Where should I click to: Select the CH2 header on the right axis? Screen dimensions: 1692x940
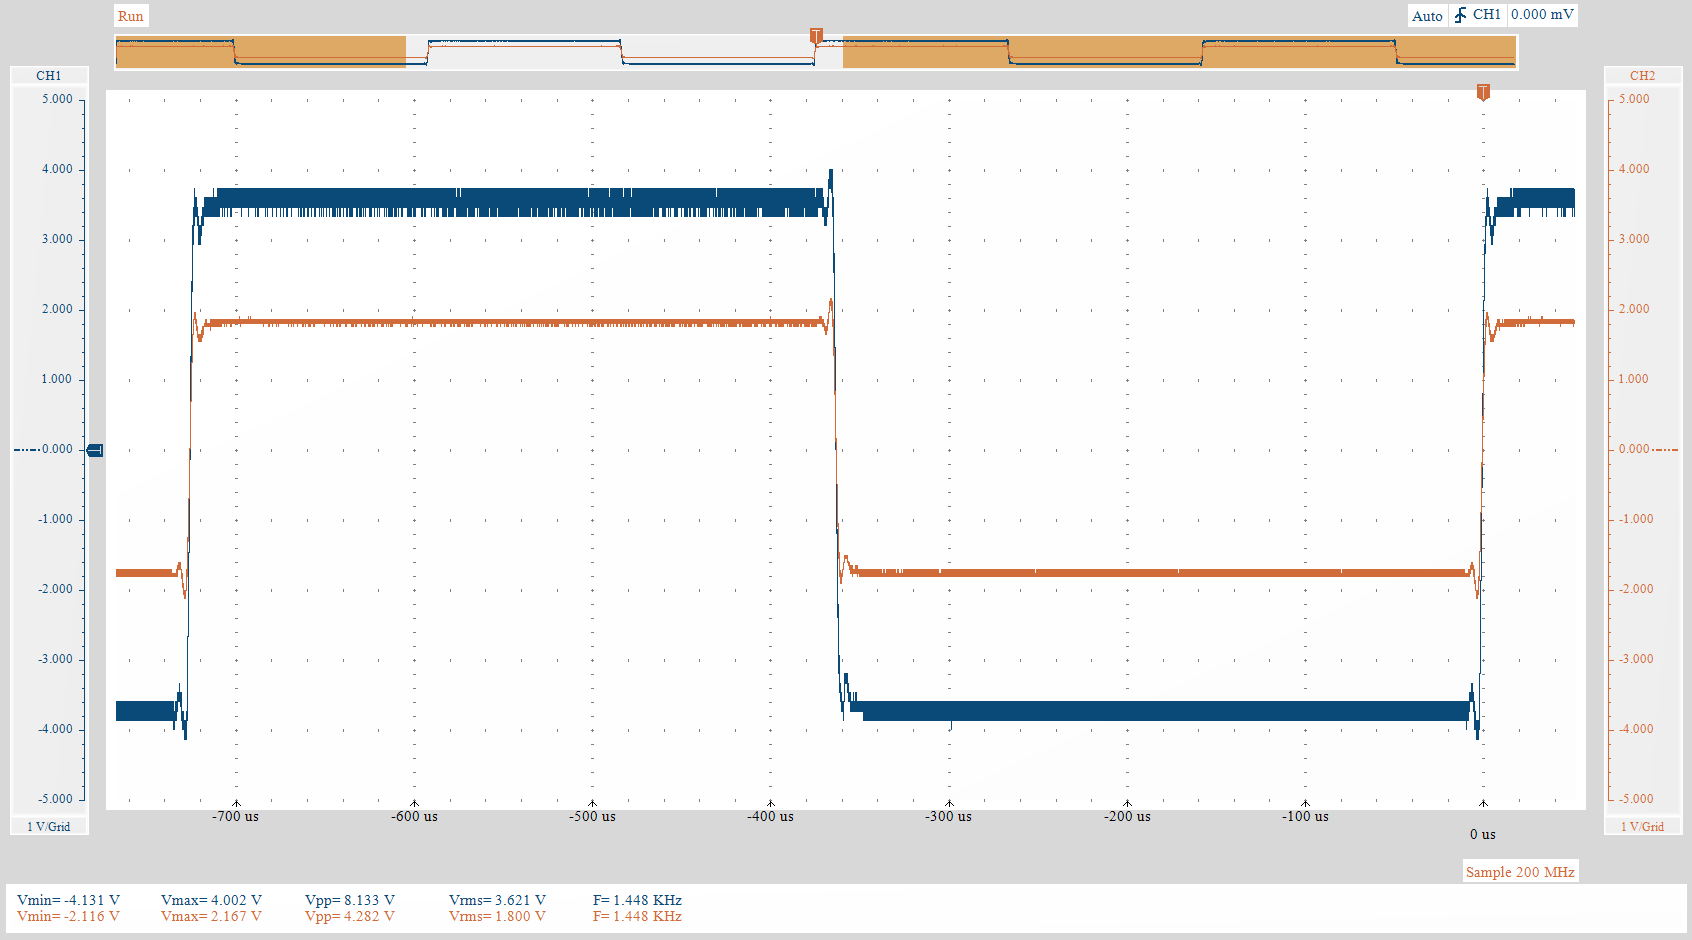(1642, 76)
